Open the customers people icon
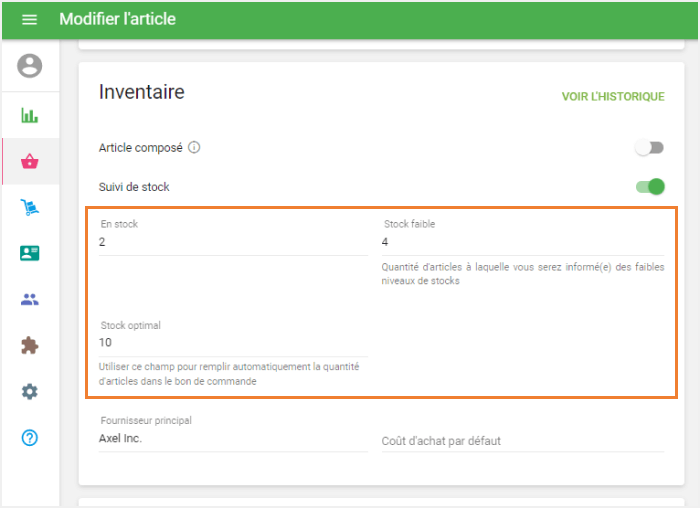 click(30, 299)
